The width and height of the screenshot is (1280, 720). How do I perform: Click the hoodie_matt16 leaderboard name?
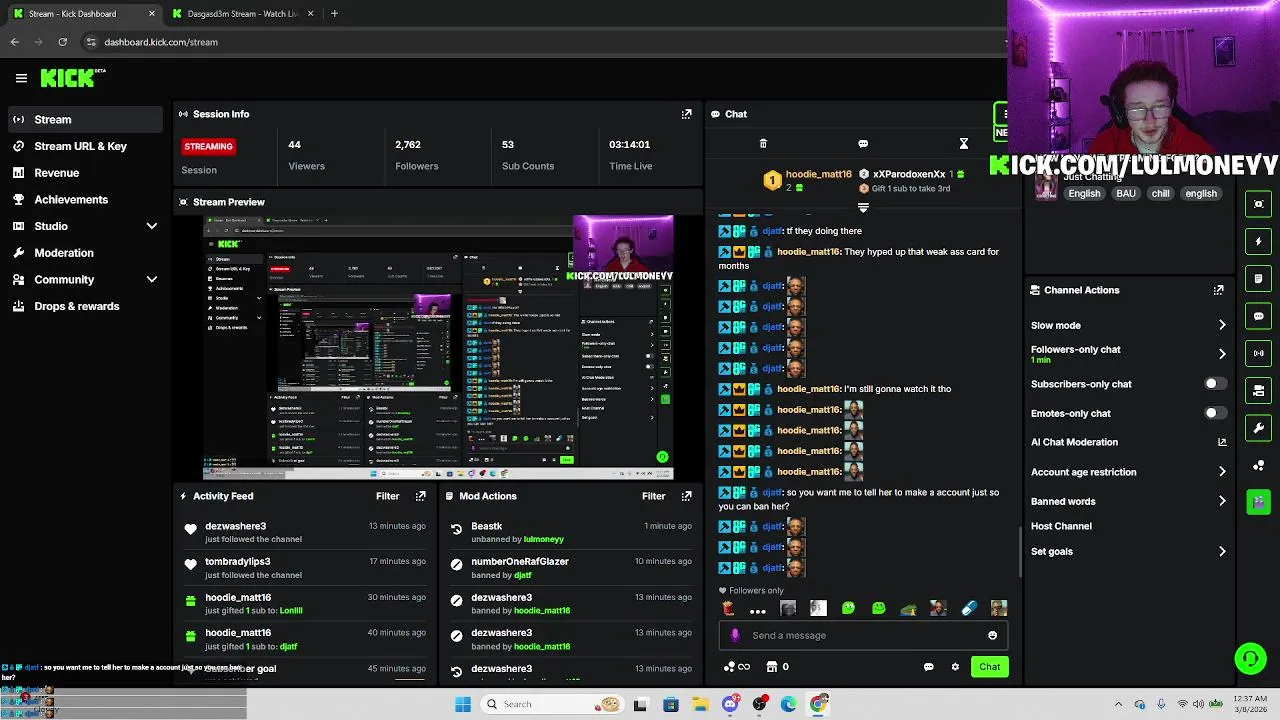click(818, 174)
